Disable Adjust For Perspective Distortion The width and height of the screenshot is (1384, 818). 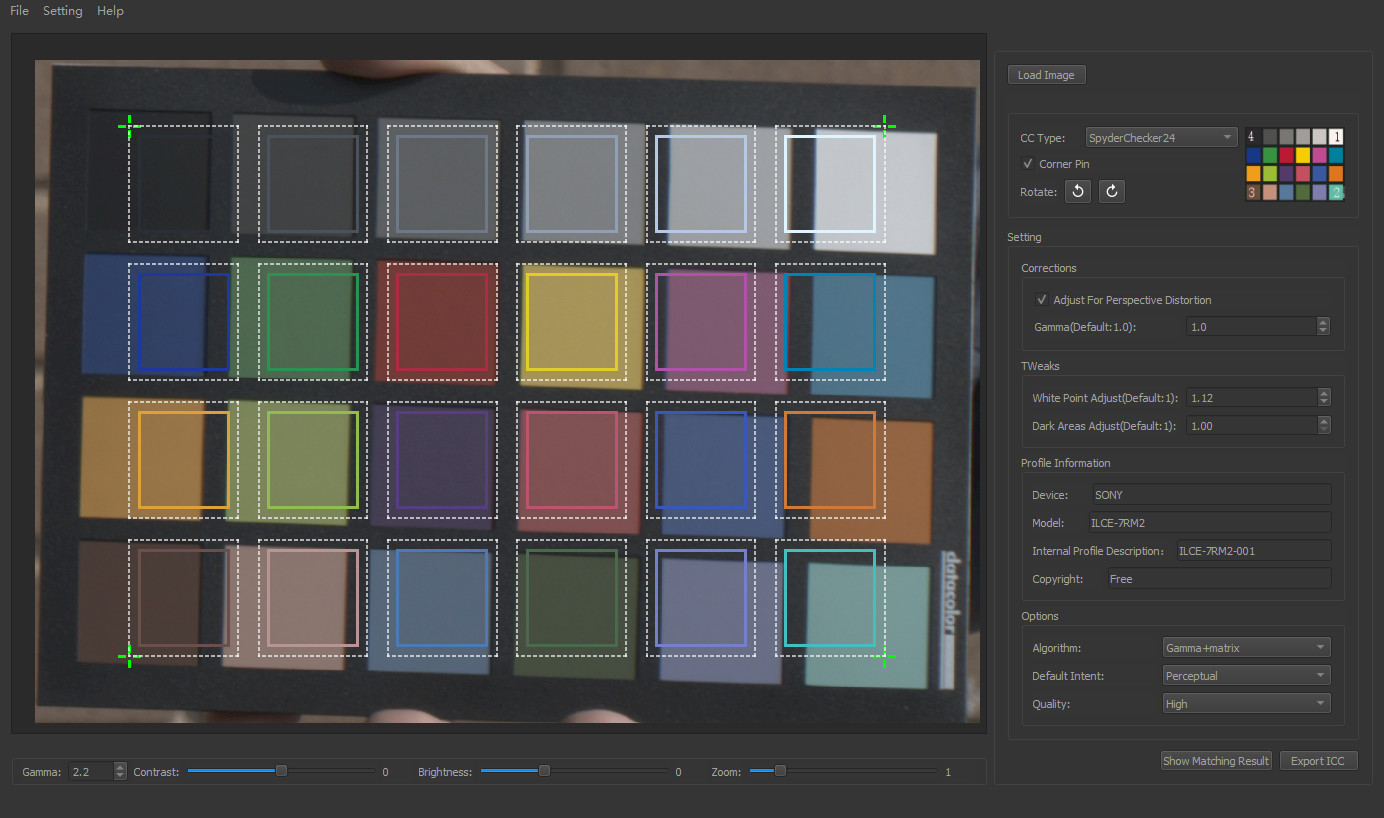(1042, 300)
